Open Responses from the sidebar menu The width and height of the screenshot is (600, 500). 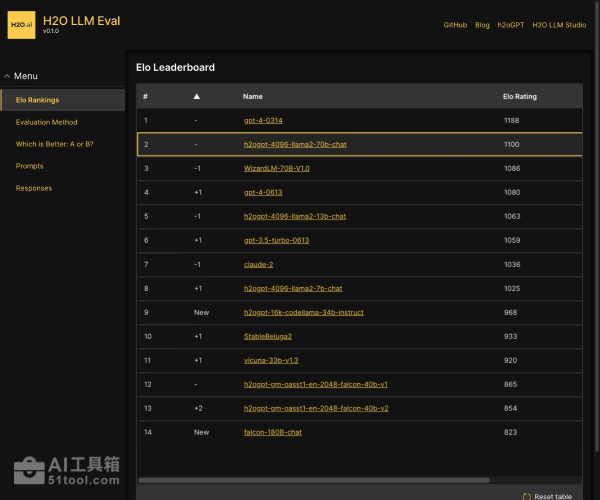(34, 188)
